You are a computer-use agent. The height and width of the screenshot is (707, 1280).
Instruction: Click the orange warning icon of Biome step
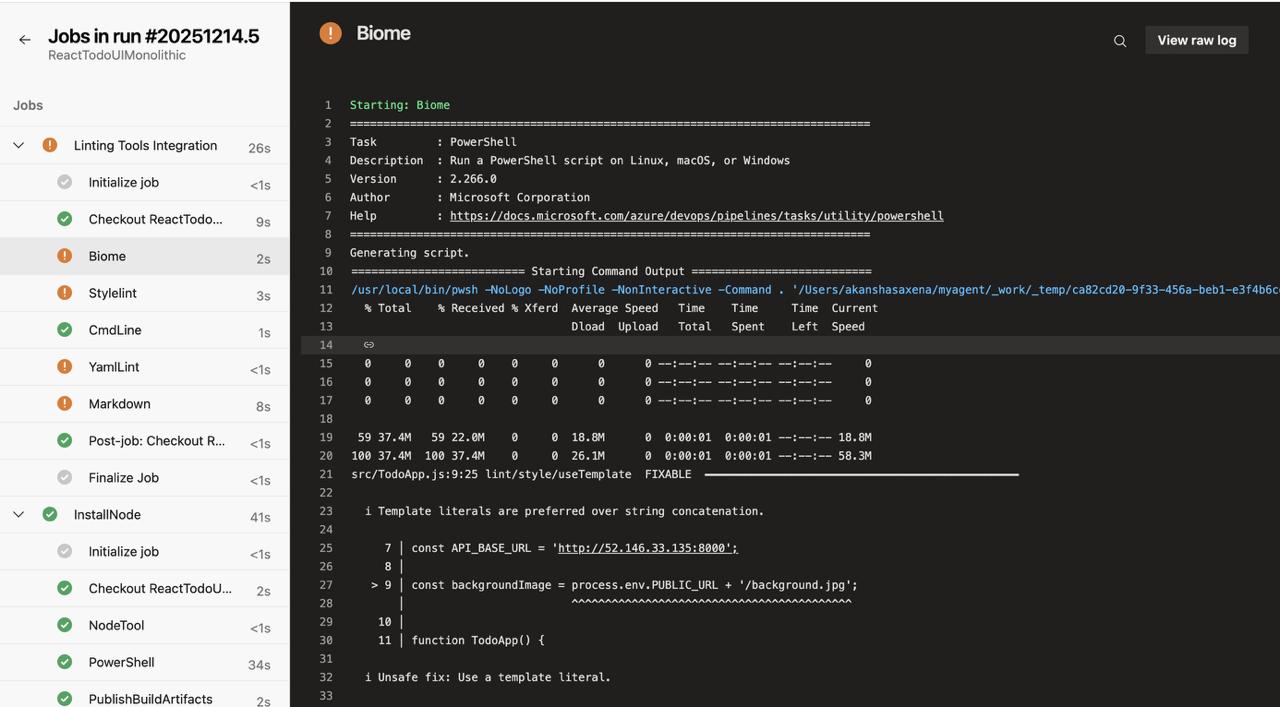pos(65,256)
